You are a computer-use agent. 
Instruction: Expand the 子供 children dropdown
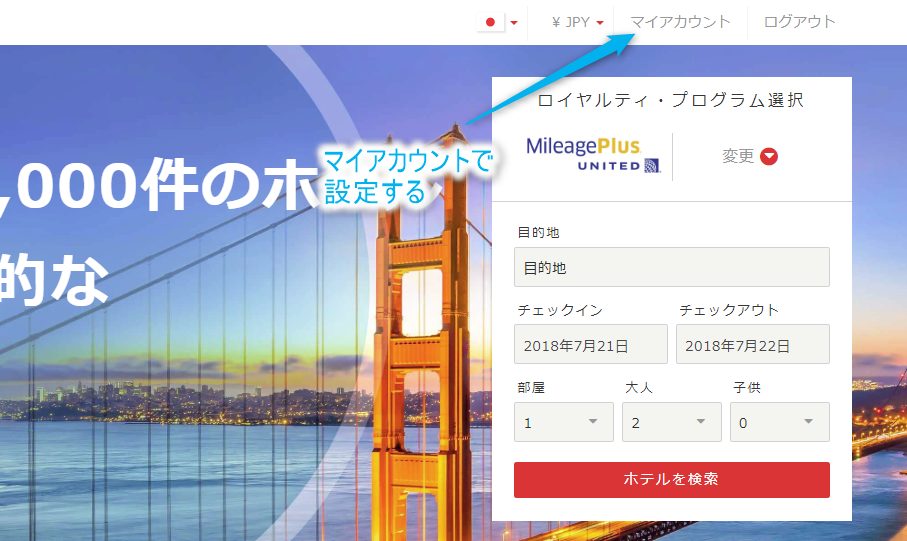tap(779, 422)
